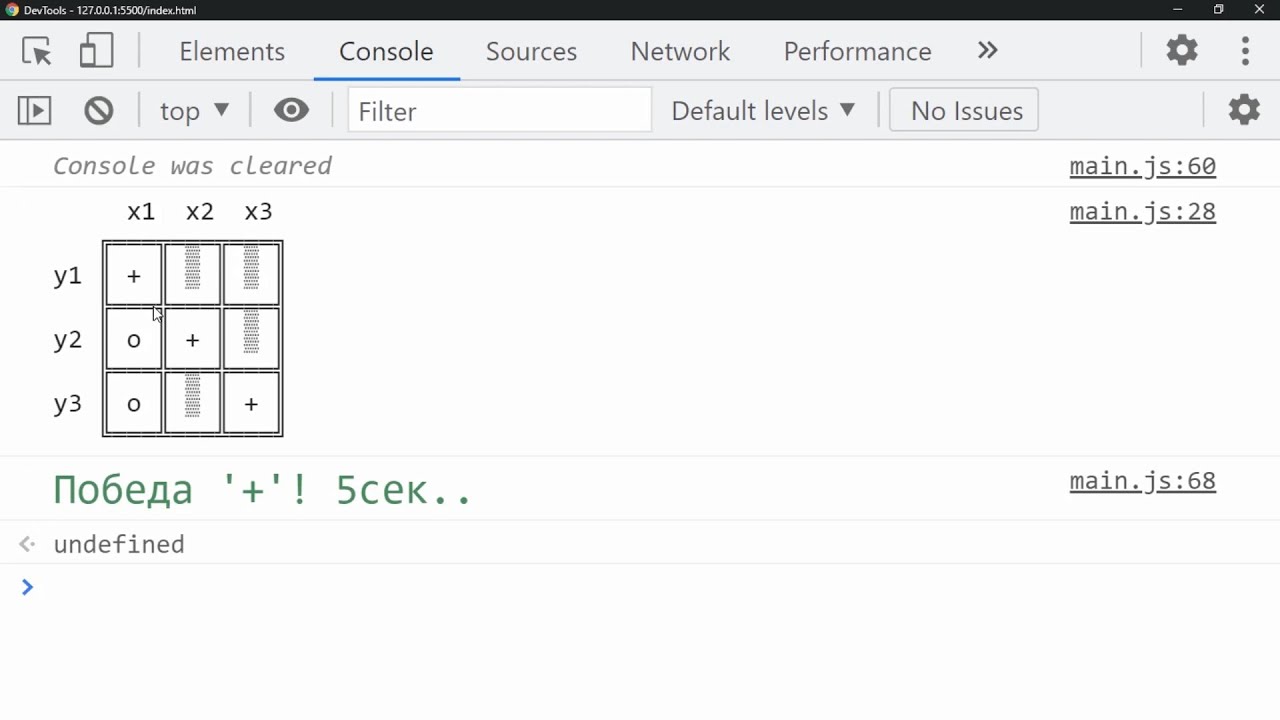The image size is (1280, 720).
Task: Open the three-dot customize DevTools menu
Action: [x=1245, y=51]
